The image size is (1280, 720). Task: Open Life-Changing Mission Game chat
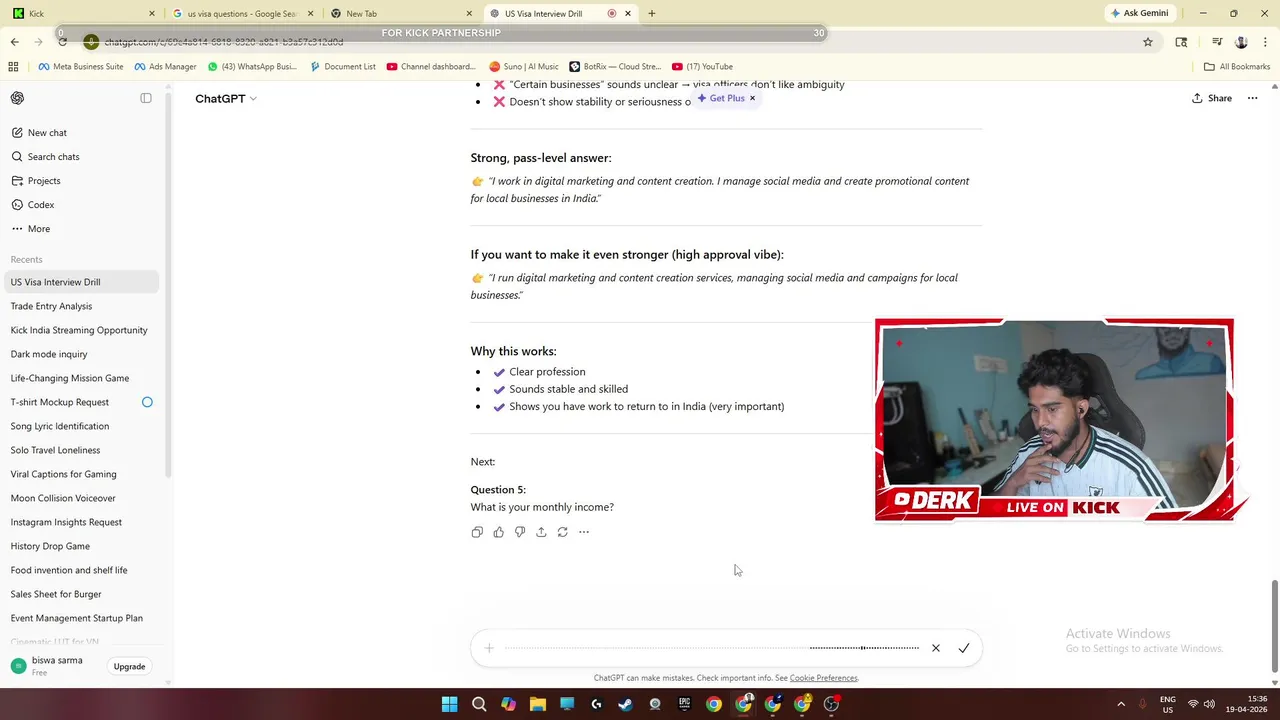click(x=81, y=378)
